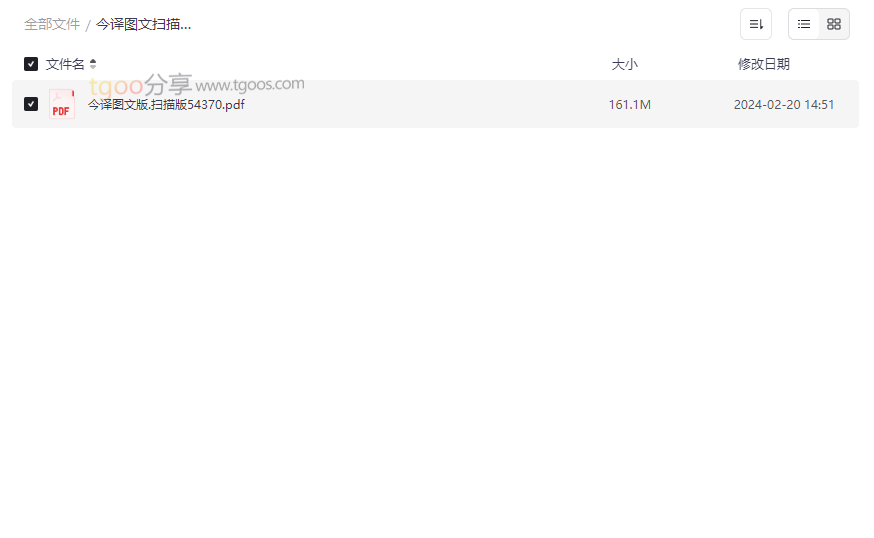The height and width of the screenshot is (538, 874).
Task: Click the 161.1M size cell
Action: (x=629, y=105)
